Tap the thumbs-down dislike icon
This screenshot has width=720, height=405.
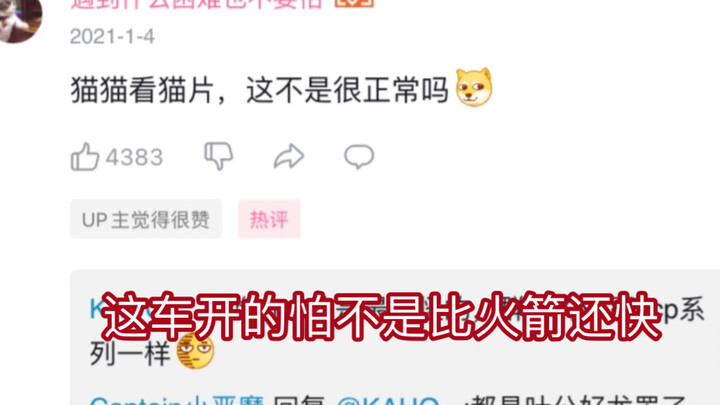pos(219,156)
